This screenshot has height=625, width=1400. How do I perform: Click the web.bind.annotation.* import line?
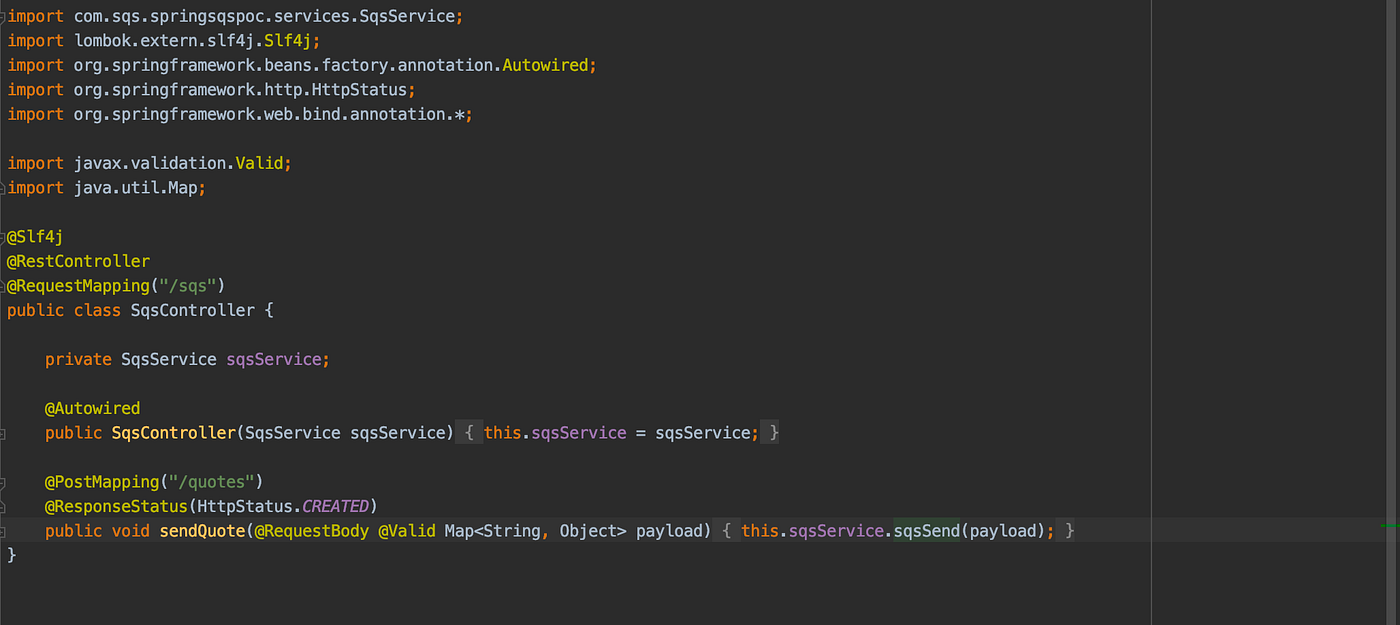tap(240, 114)
